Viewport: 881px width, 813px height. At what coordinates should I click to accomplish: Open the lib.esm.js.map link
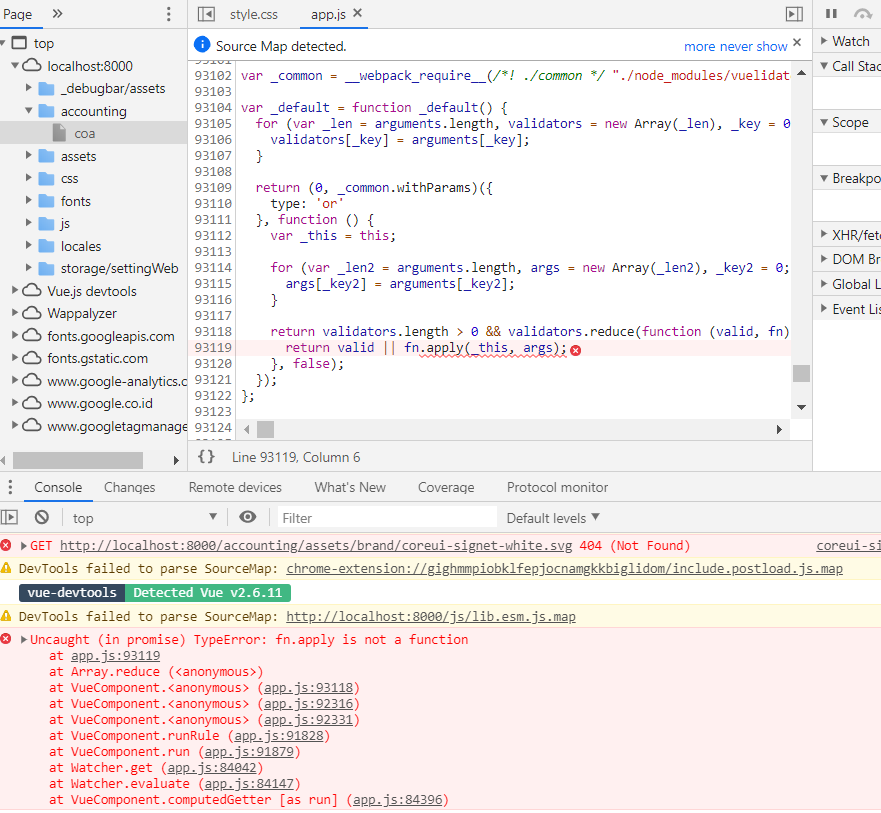(x=430, y=616)
